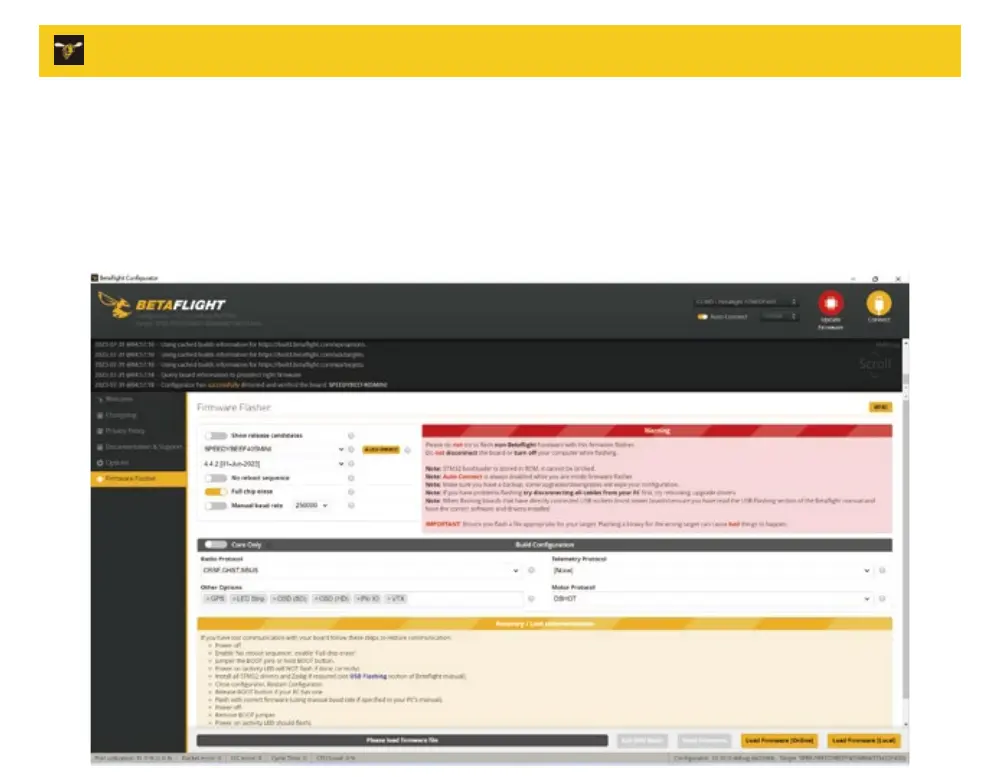Open the USB Flashing link
This screenshot has width=1000, height=777.
(x=368, y=676)
